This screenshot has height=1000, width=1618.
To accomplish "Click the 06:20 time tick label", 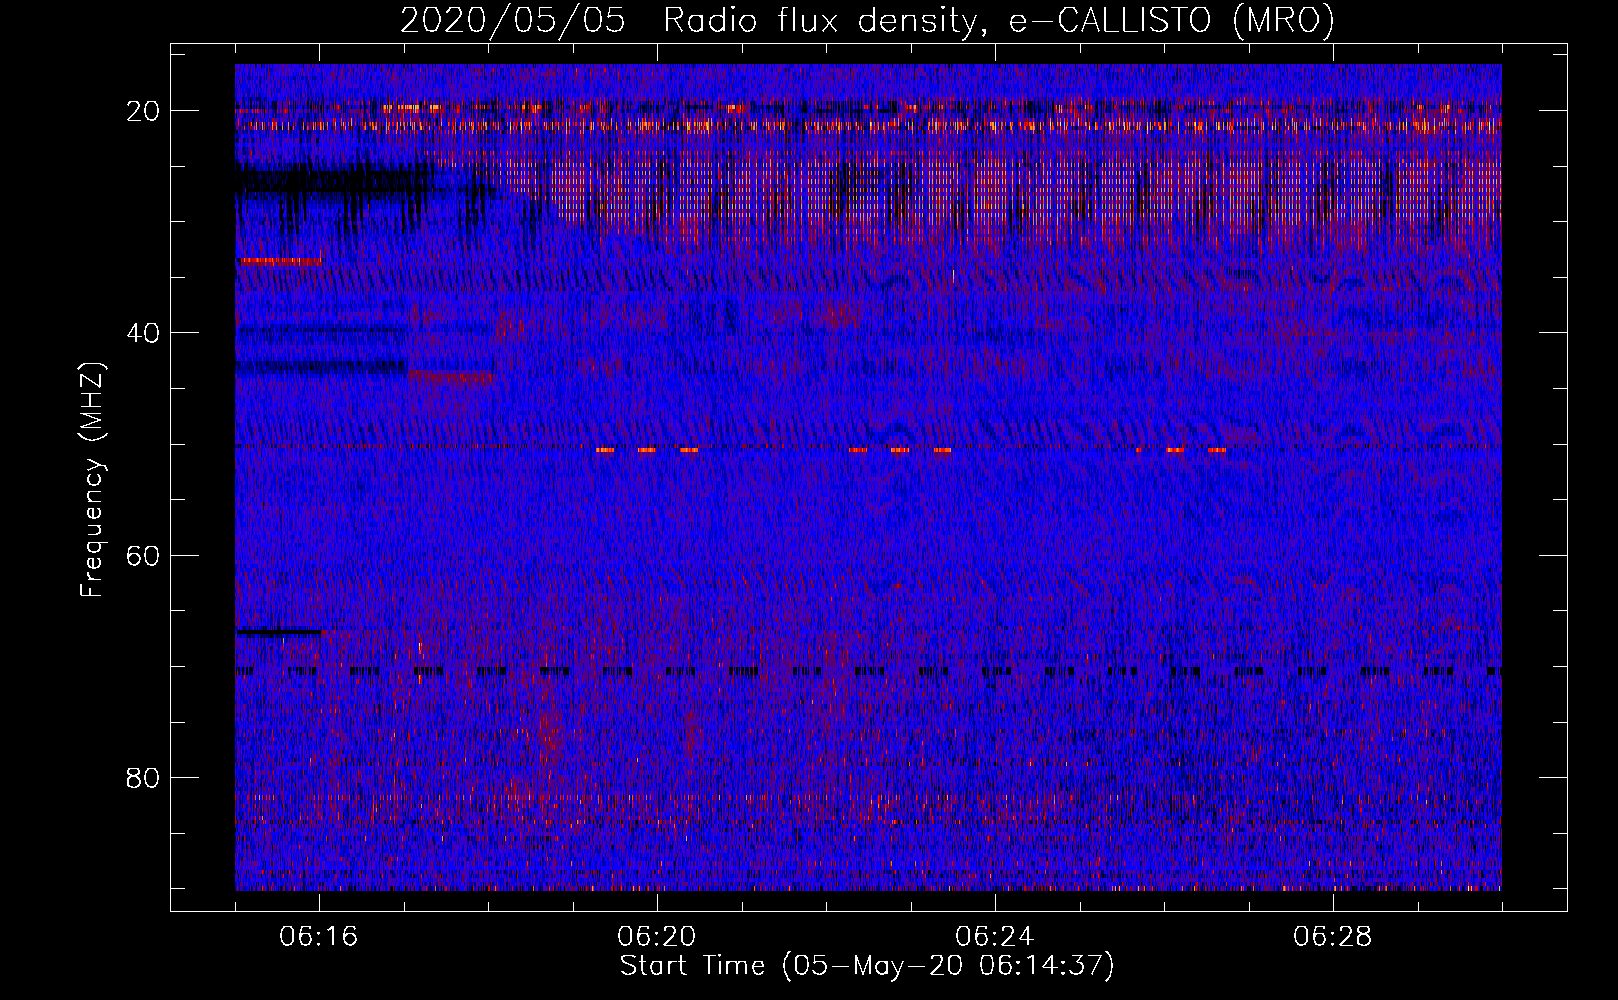I will [x=657, y=937].
